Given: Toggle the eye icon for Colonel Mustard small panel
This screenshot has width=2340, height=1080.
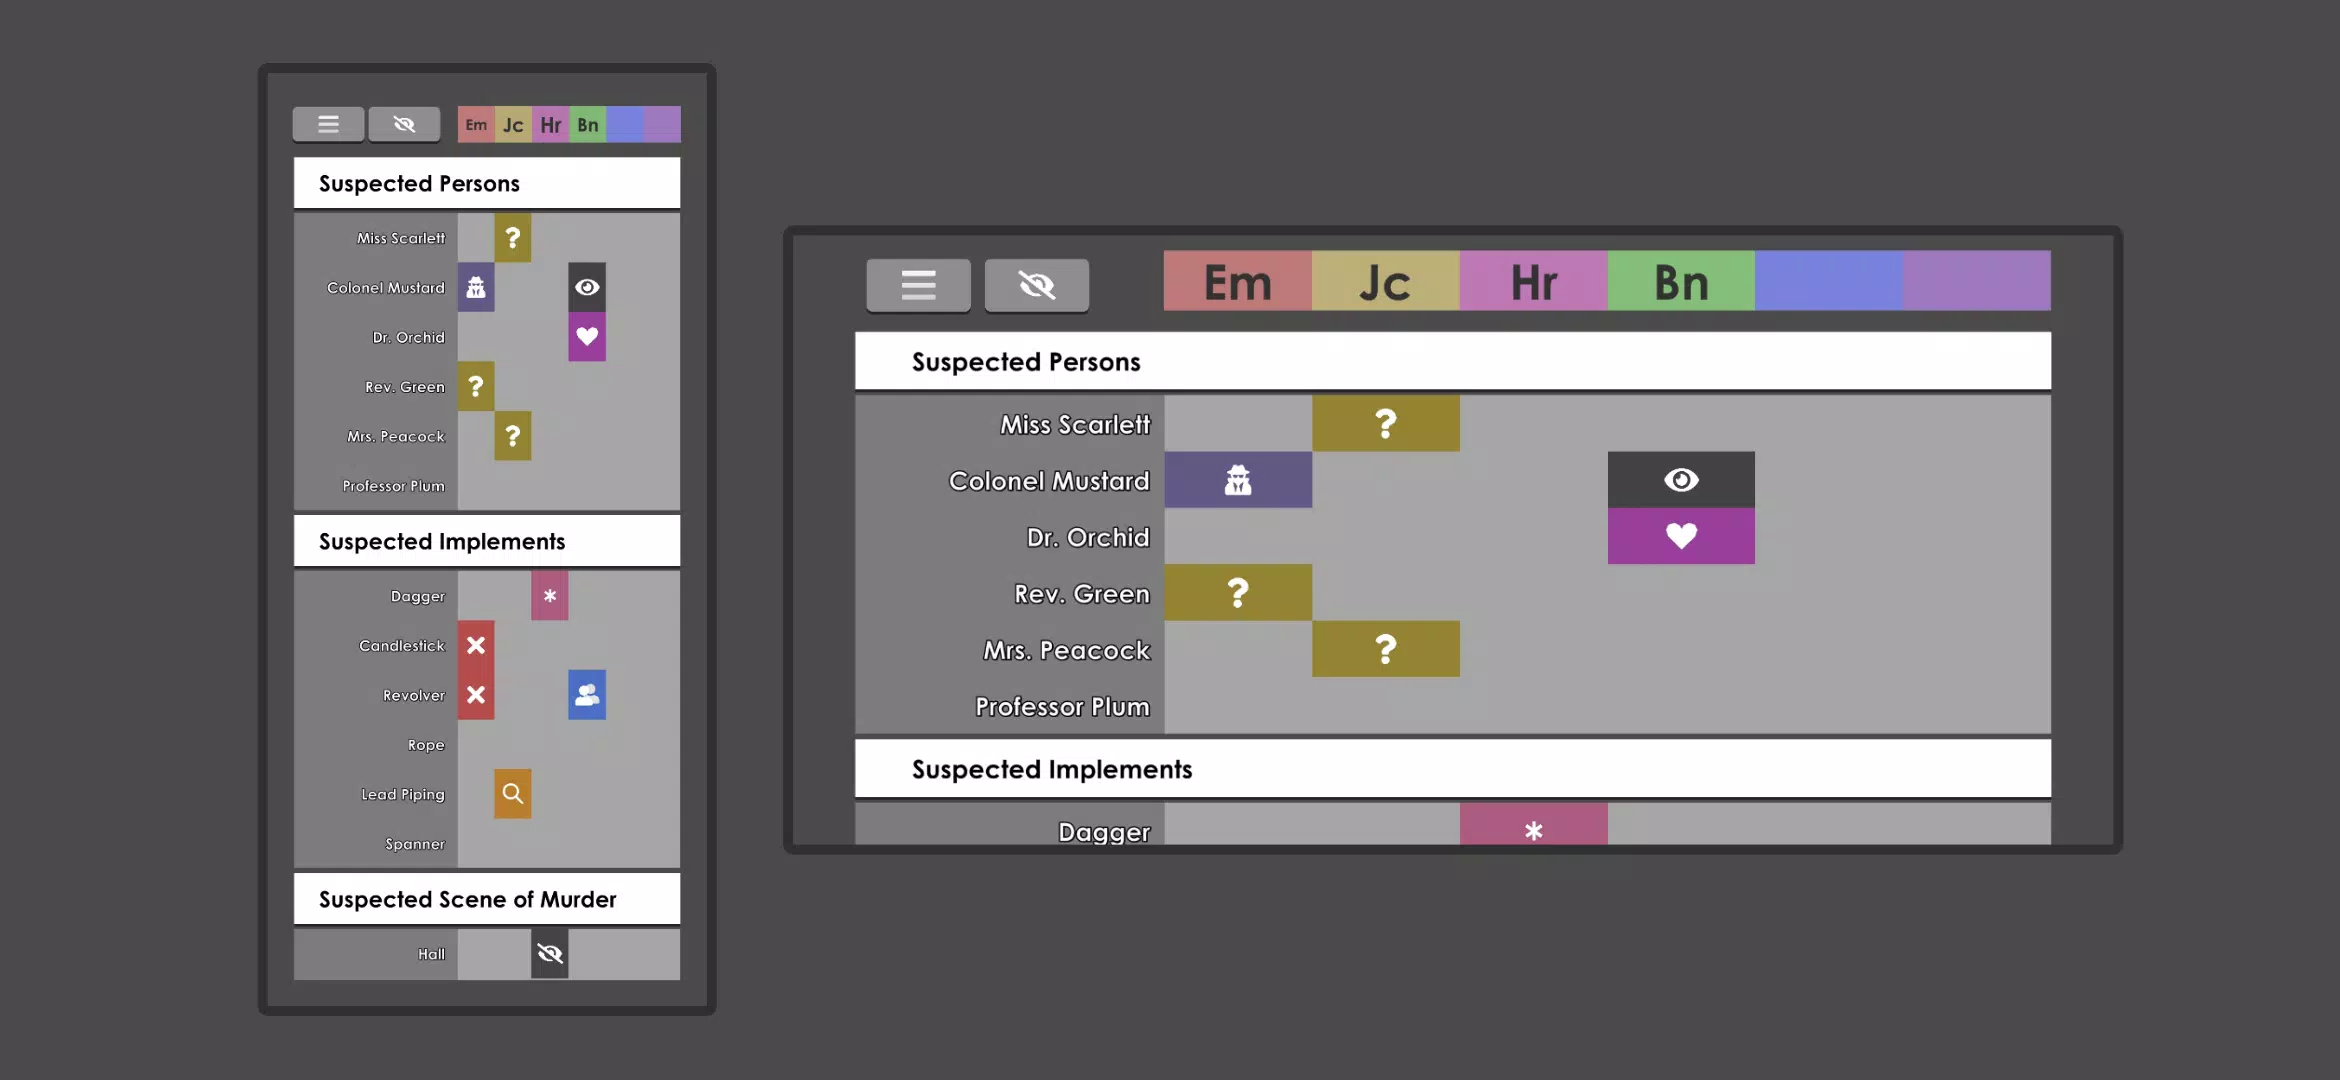Looking at the screenshot, I should [x=586, y=286].
